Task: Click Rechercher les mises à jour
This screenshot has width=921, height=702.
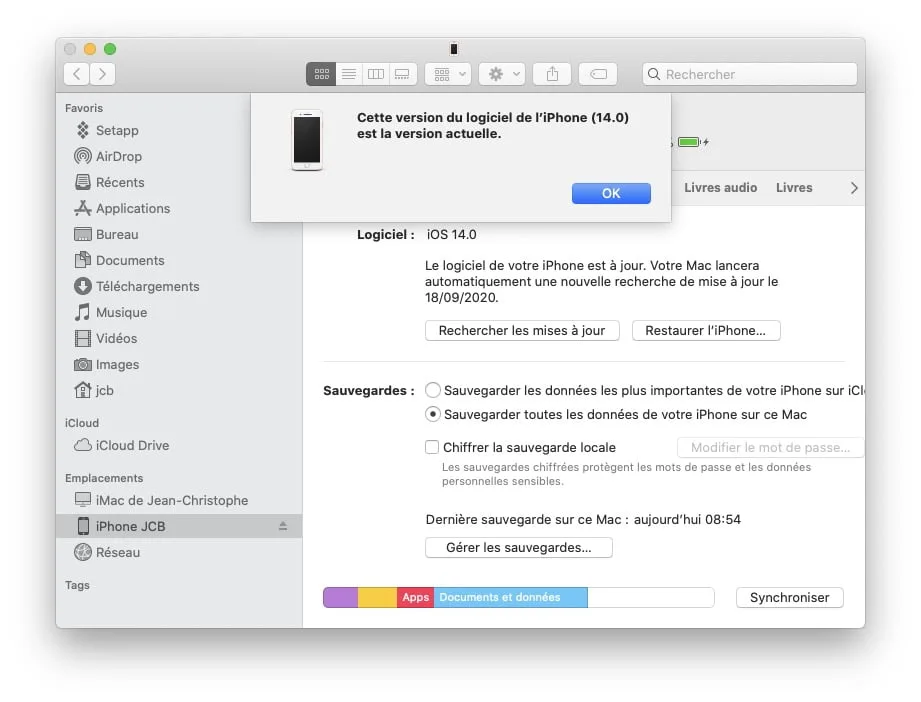Action: pyautogui.click(x=522, y=331)
